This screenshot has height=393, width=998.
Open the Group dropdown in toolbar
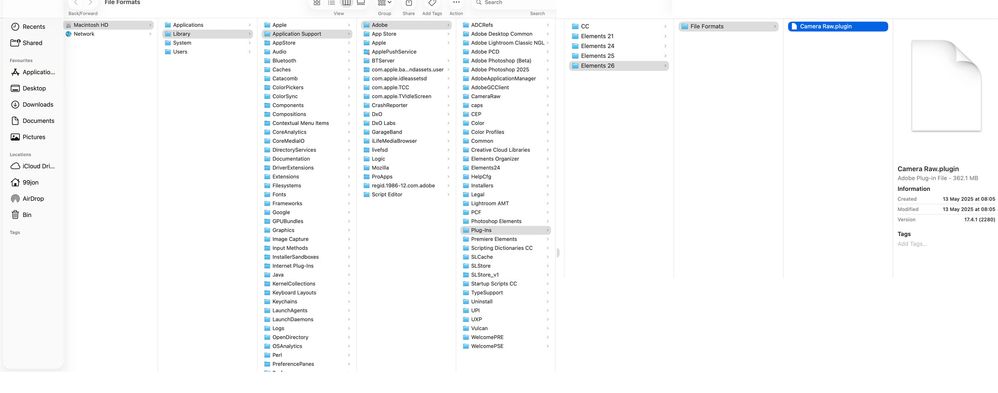384,3
